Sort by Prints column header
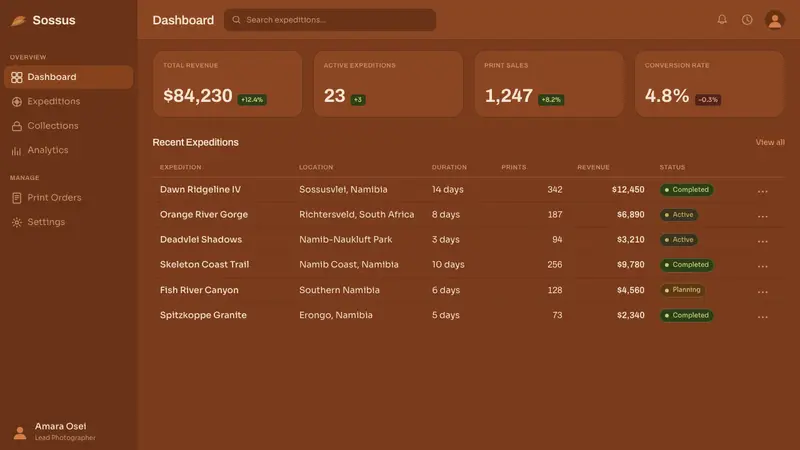The height and width of the screenshot is (450, 800). point(514,167)
